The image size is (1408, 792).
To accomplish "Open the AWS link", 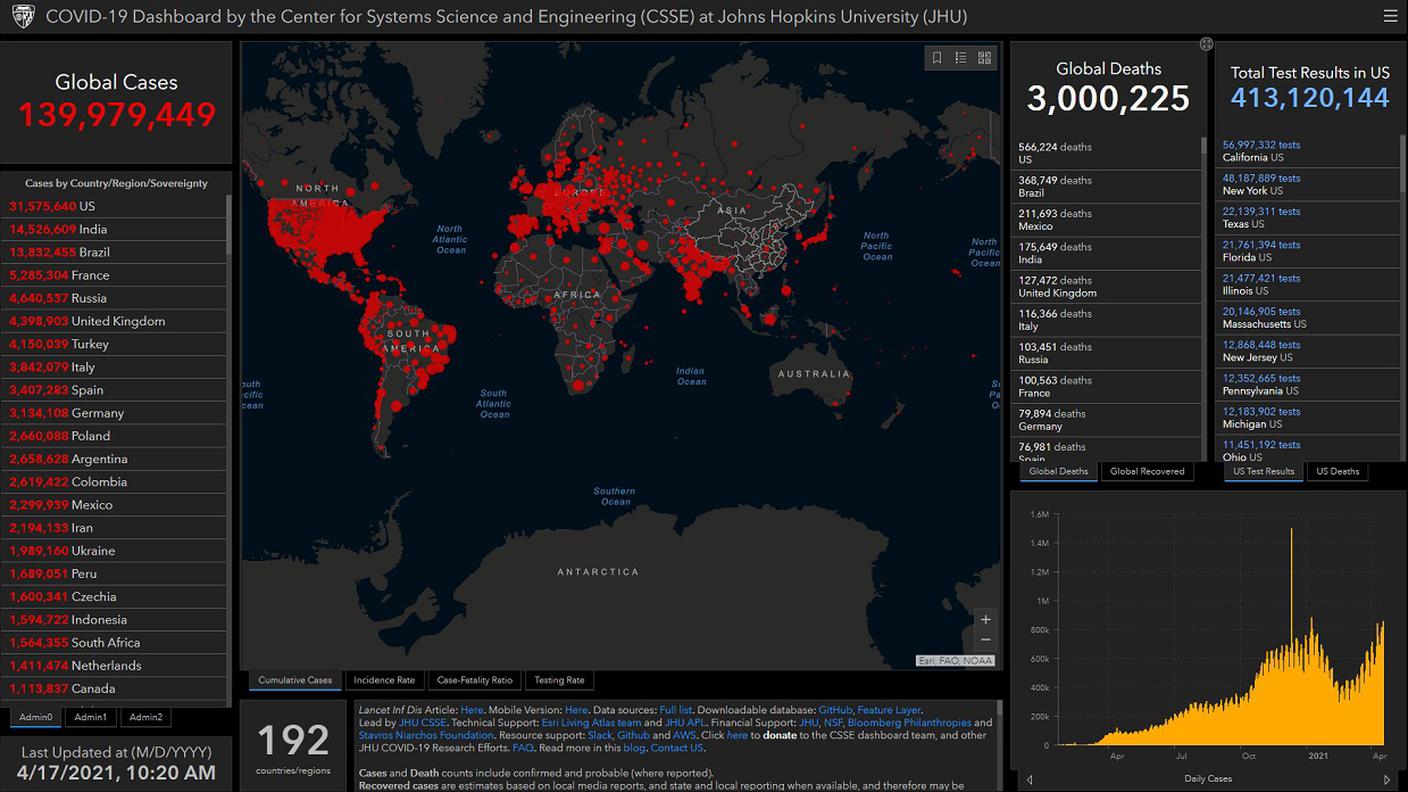I will (x=684, y=735).
